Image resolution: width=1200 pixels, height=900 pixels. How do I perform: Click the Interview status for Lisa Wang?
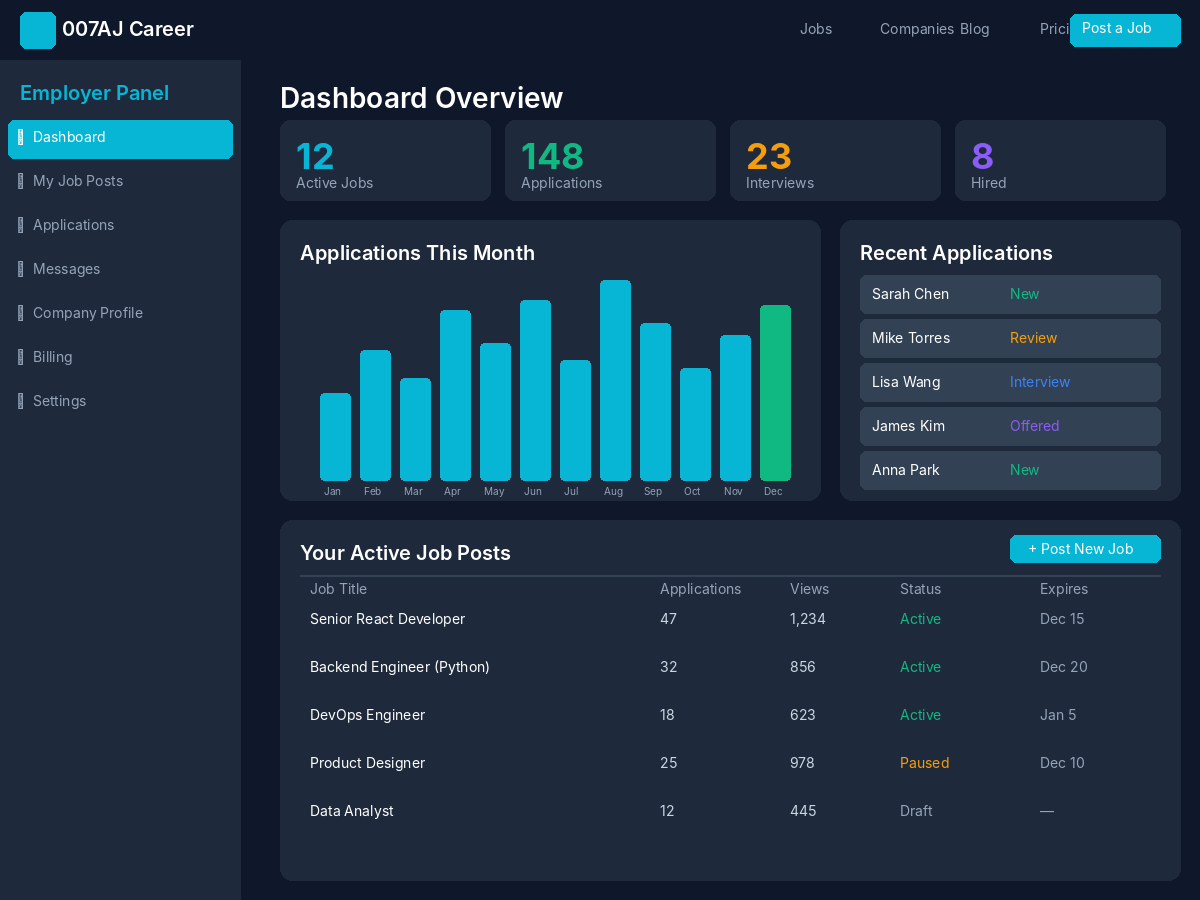pos(1040,382)
